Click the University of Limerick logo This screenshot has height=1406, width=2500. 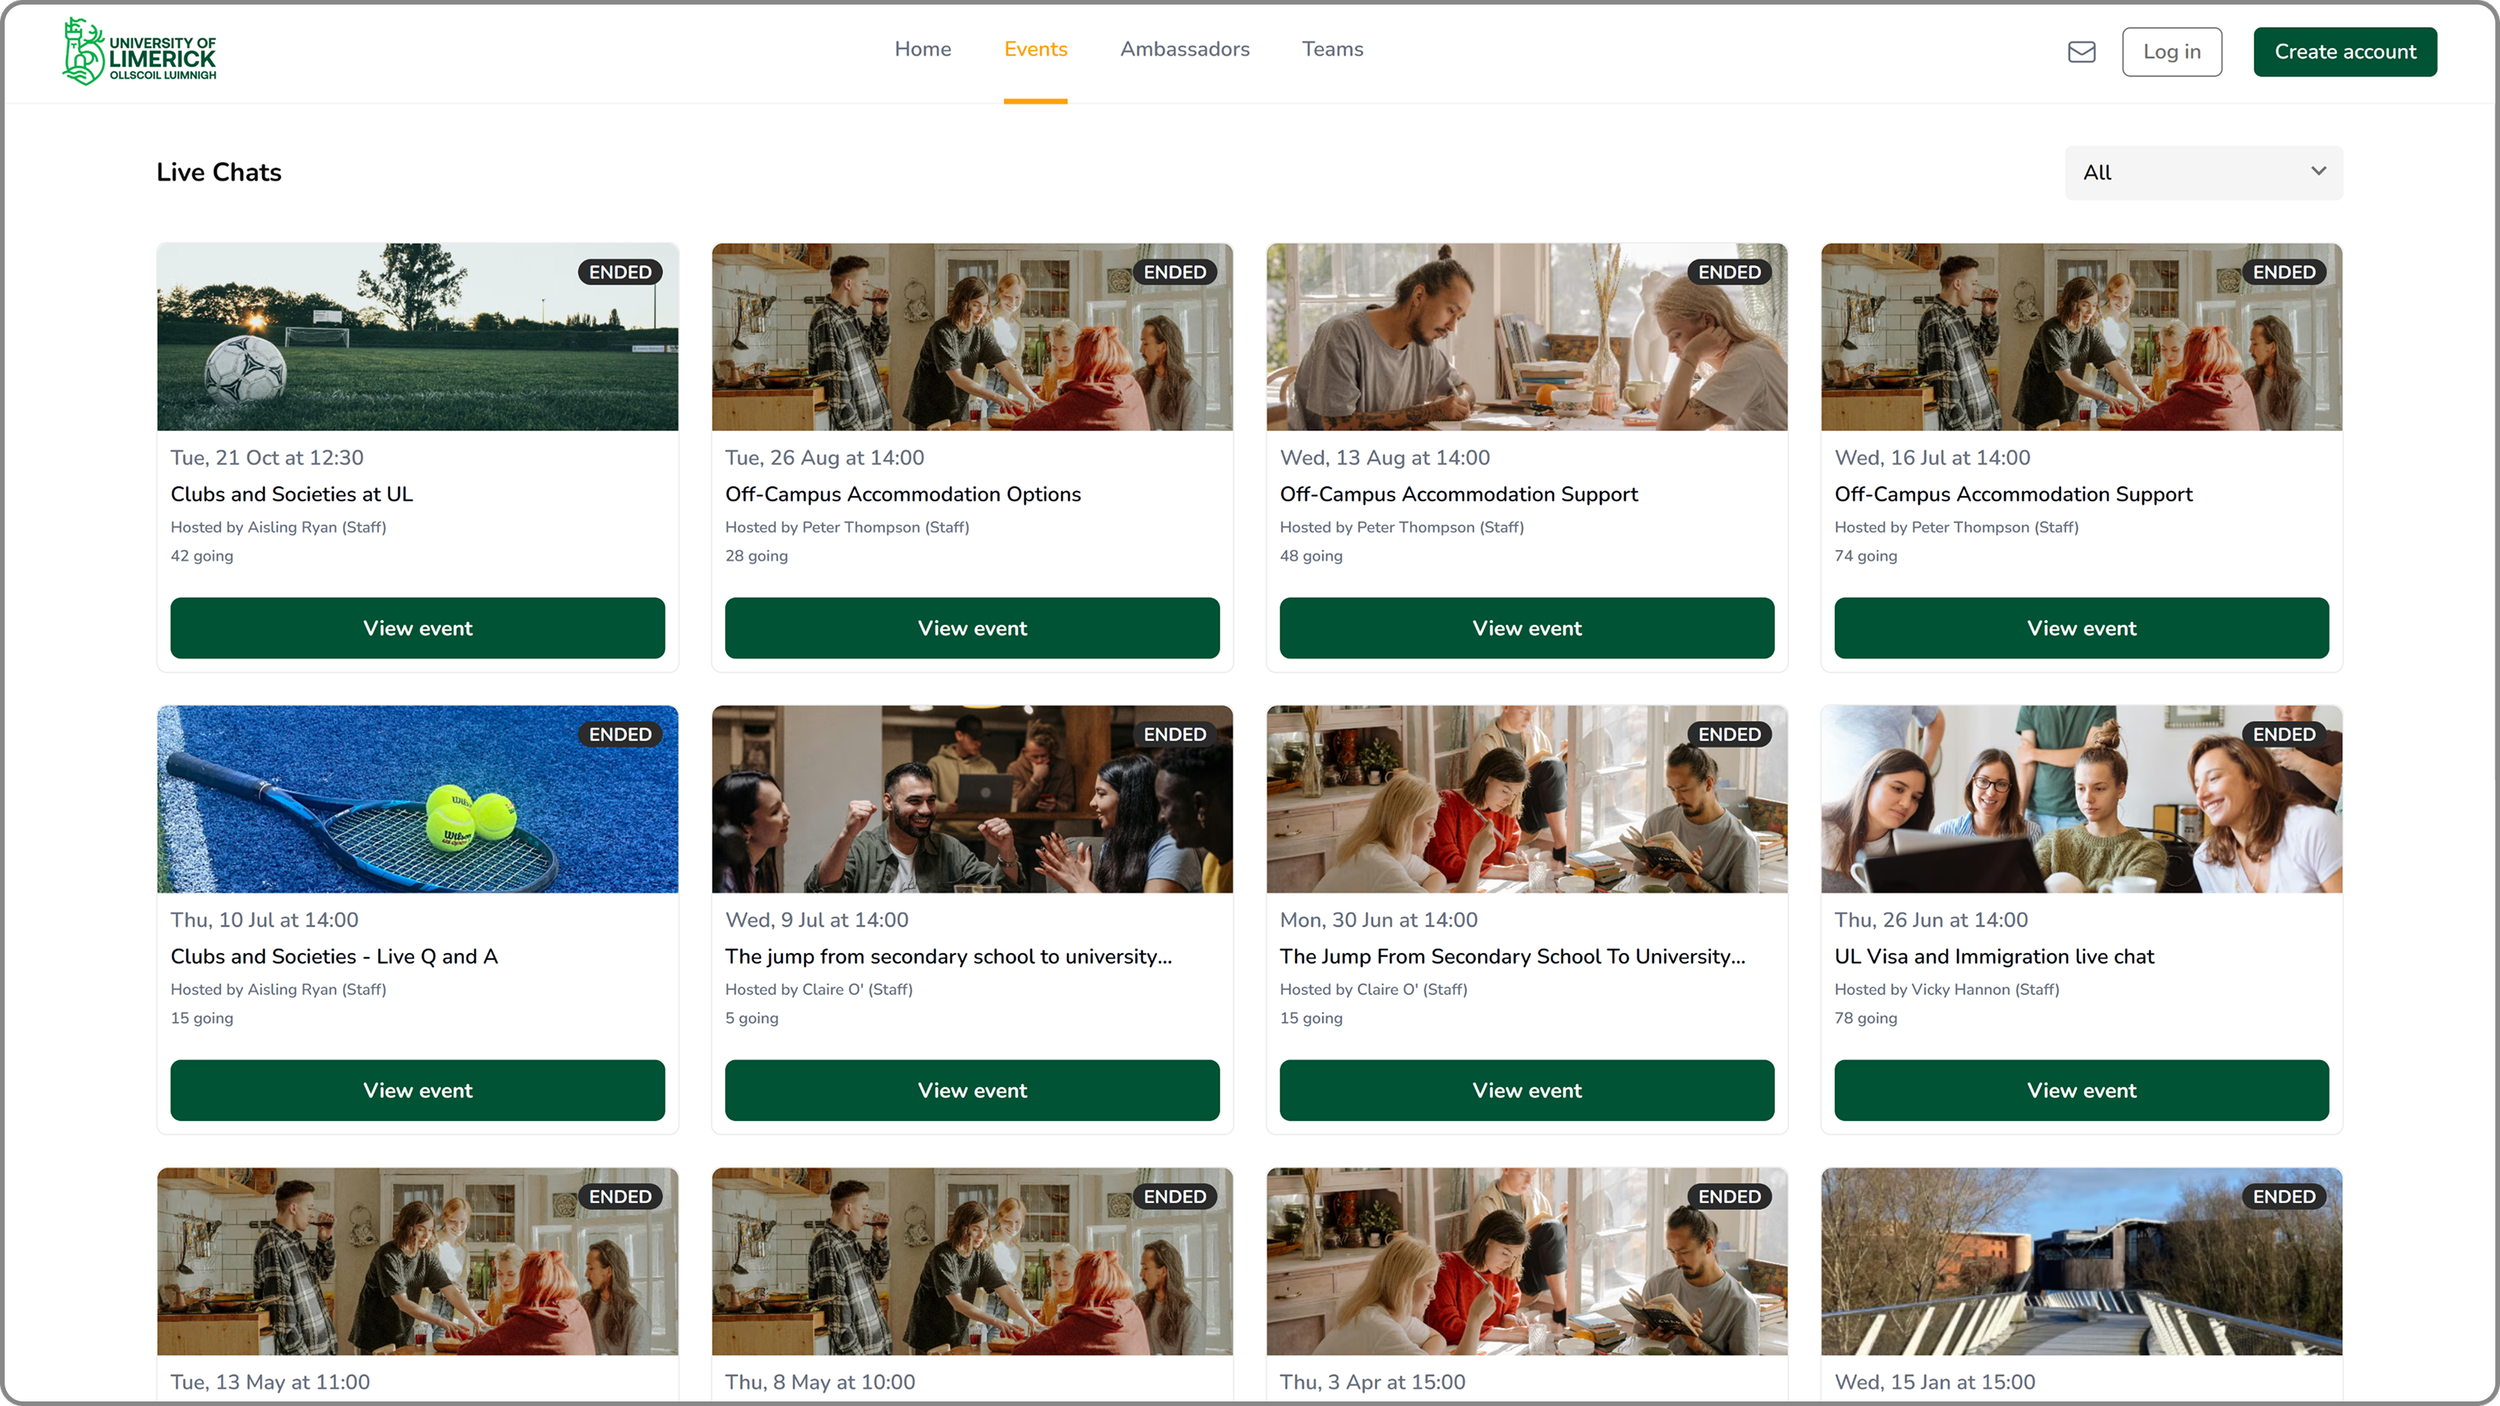pyautogui.click(x=140, y=52)
